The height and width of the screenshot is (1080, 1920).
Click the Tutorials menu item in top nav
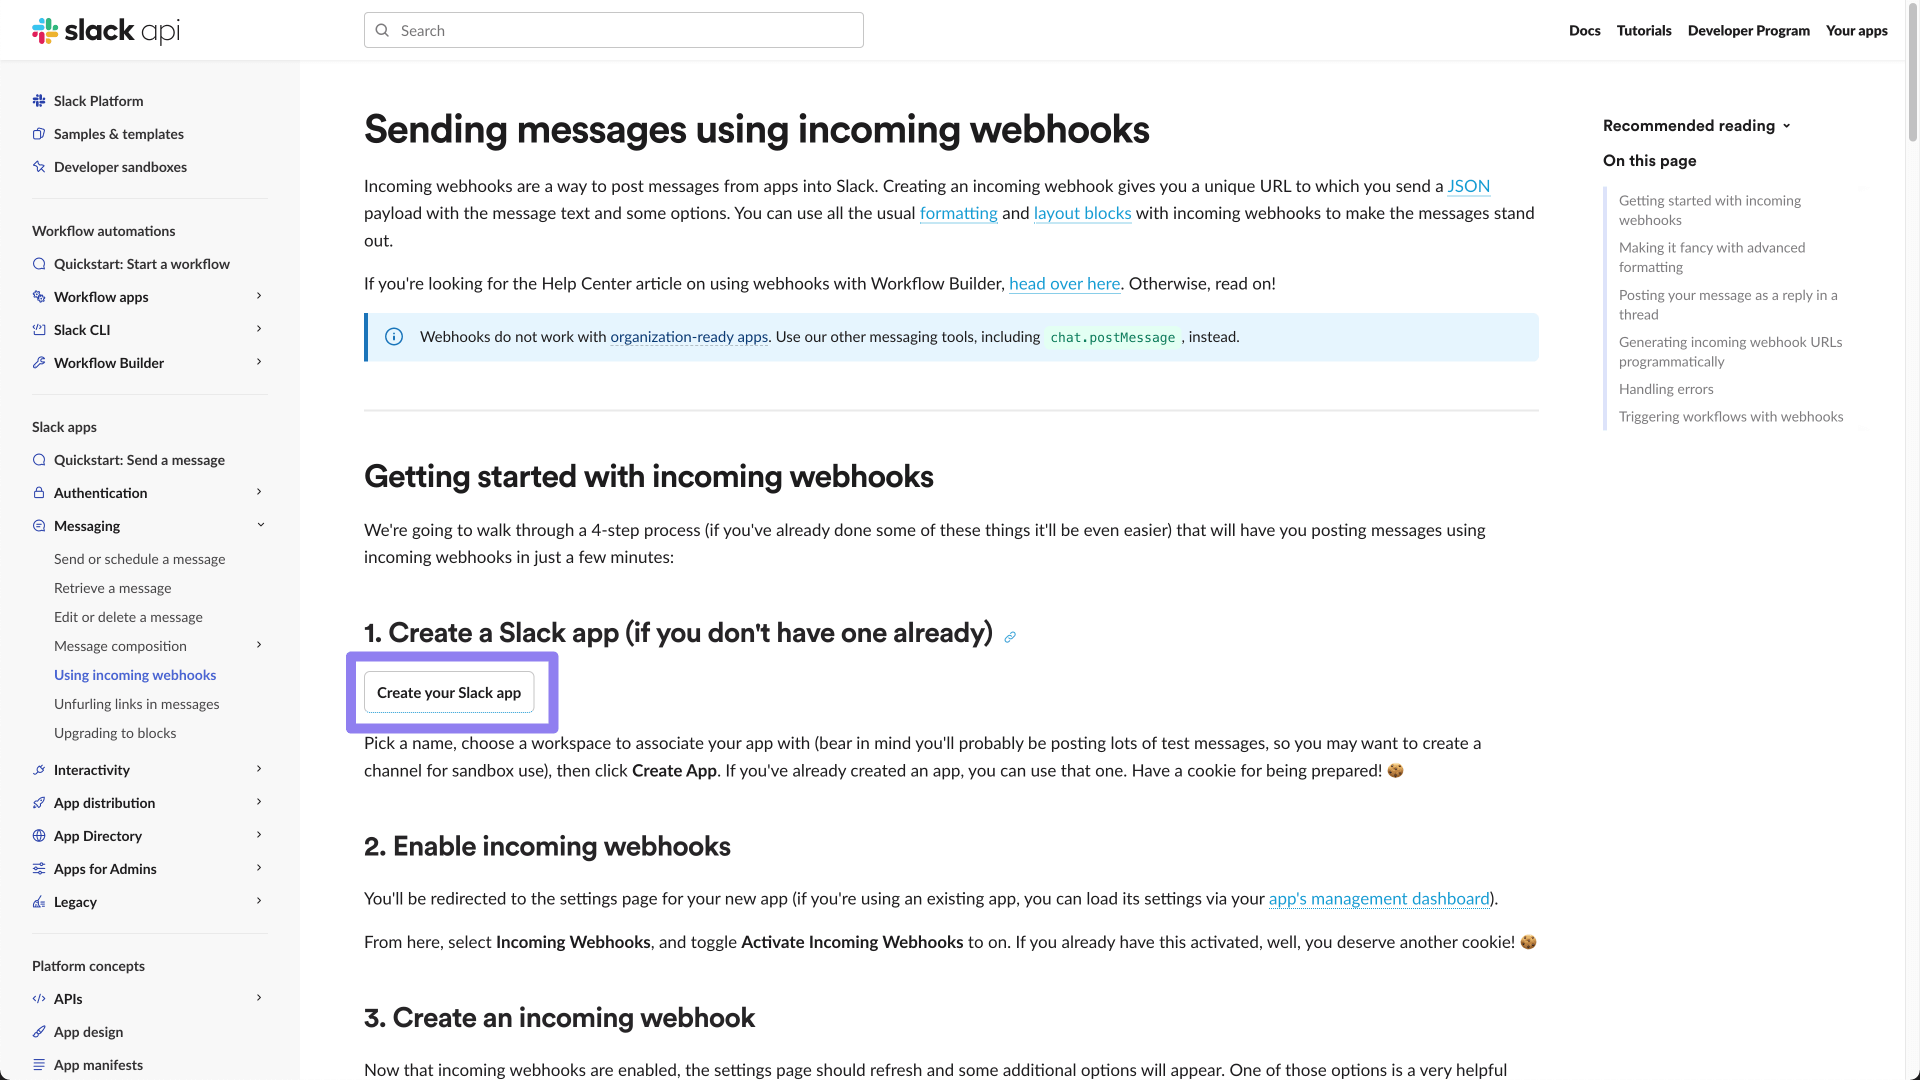click(x=1644, y=29)
